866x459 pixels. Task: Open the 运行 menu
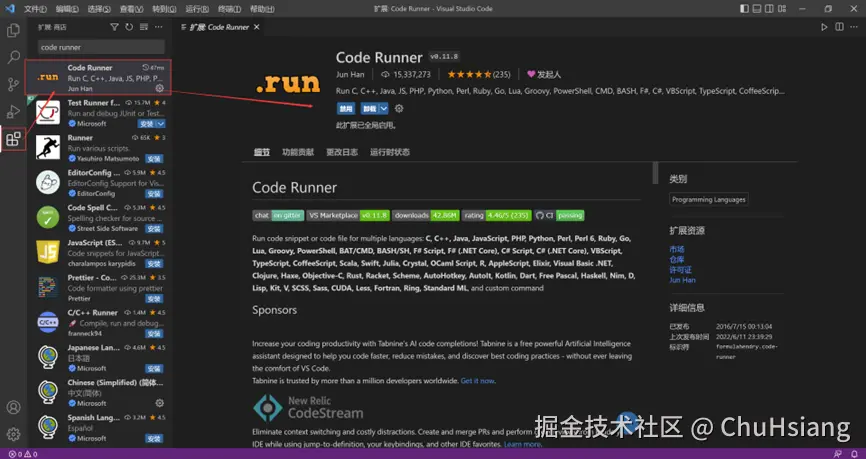pyautogui.click(x=197, y=9)
